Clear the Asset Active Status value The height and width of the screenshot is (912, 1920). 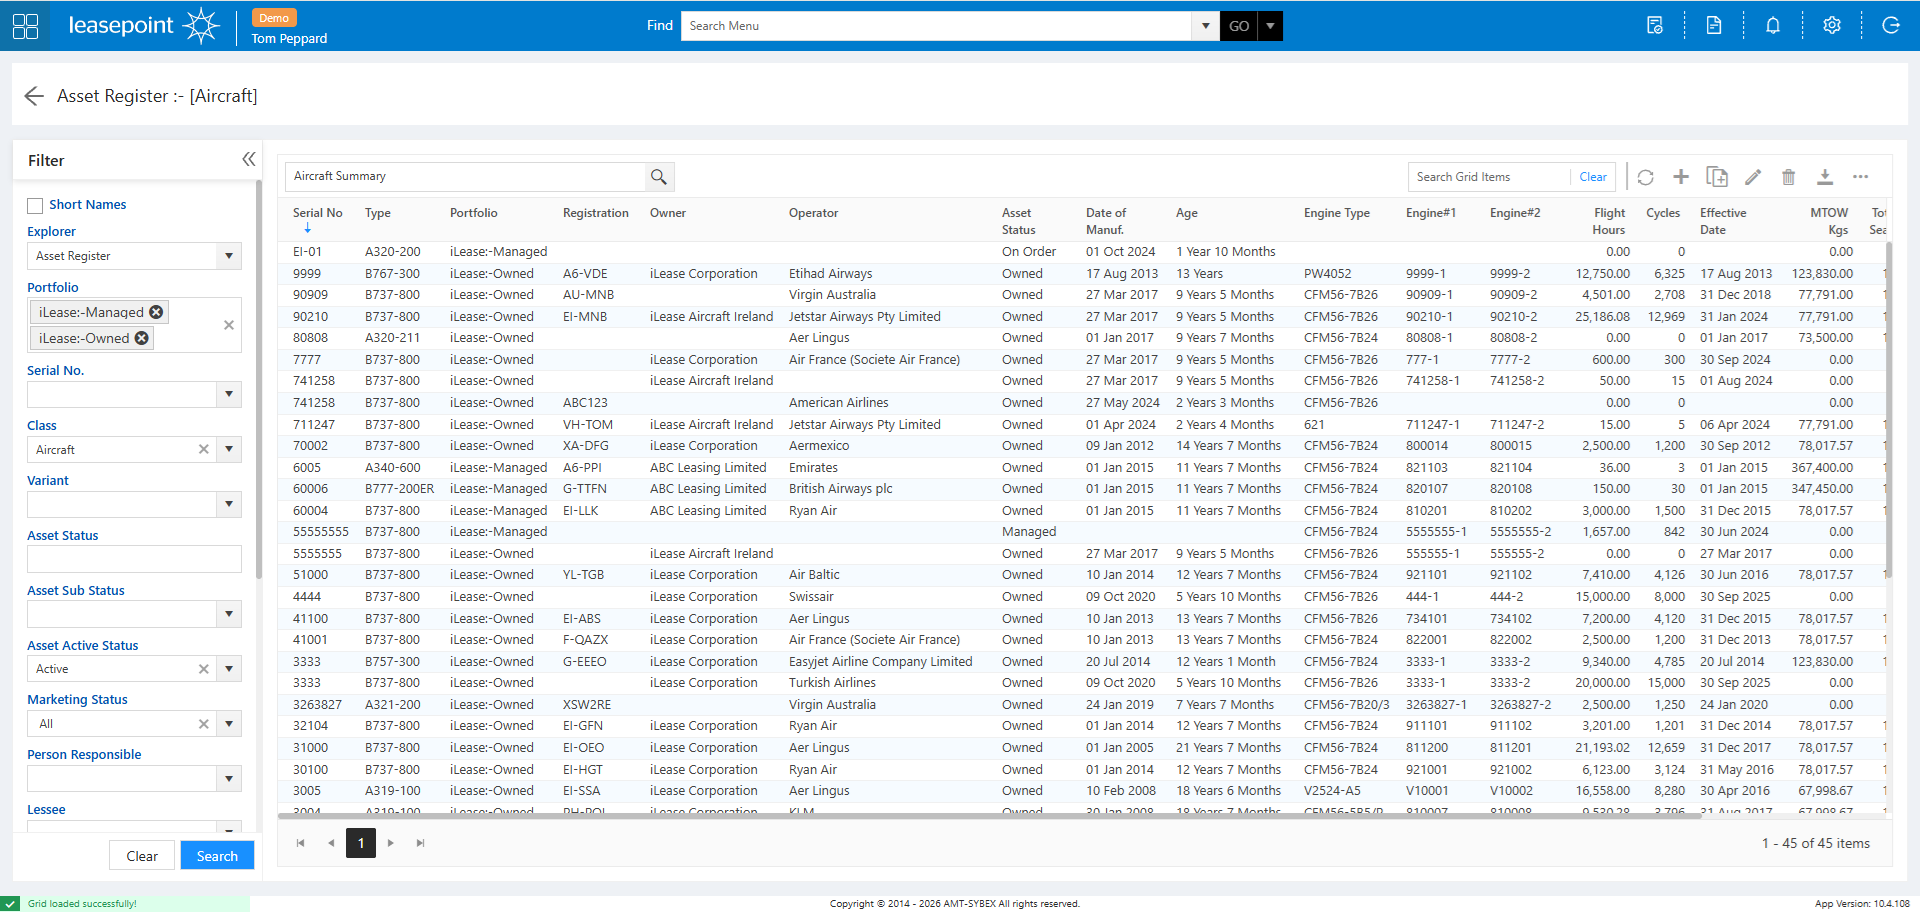[204, 669]
